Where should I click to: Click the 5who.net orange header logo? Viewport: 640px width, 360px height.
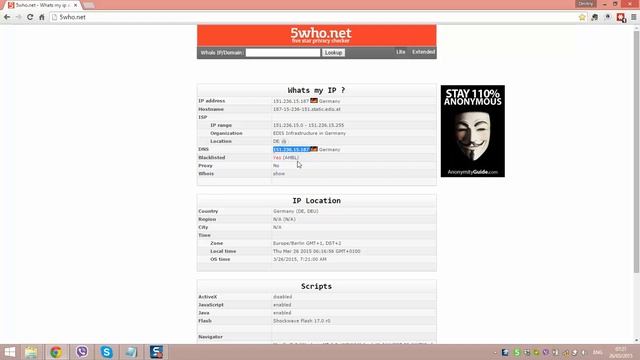point(320,35)
